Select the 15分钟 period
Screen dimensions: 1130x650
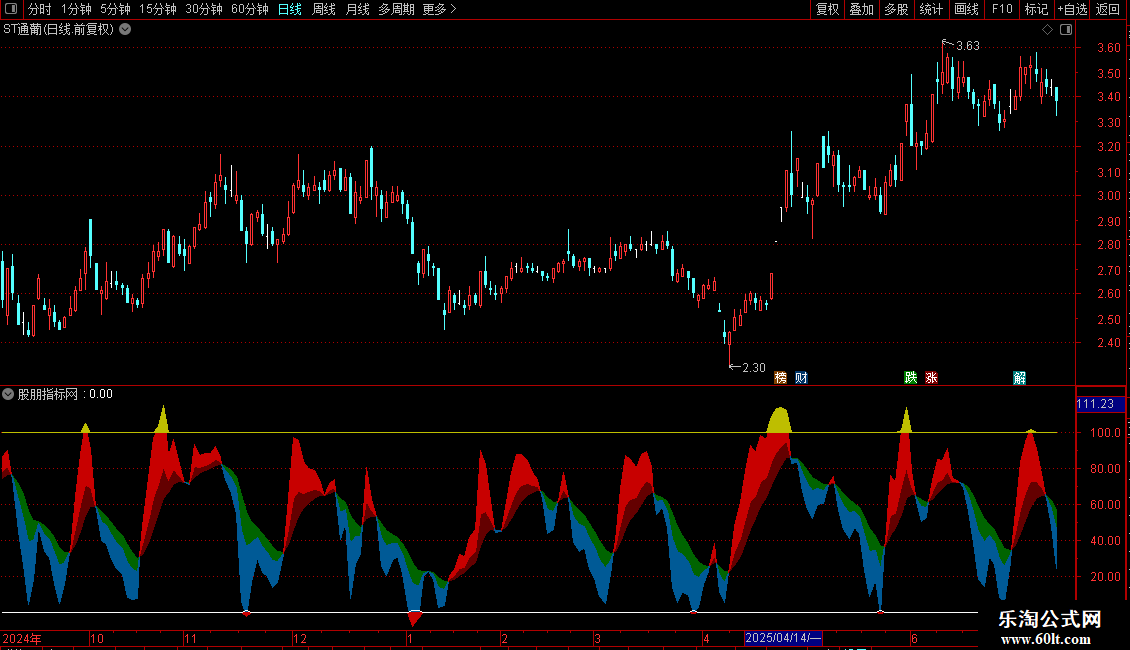(x=158, y=9)
